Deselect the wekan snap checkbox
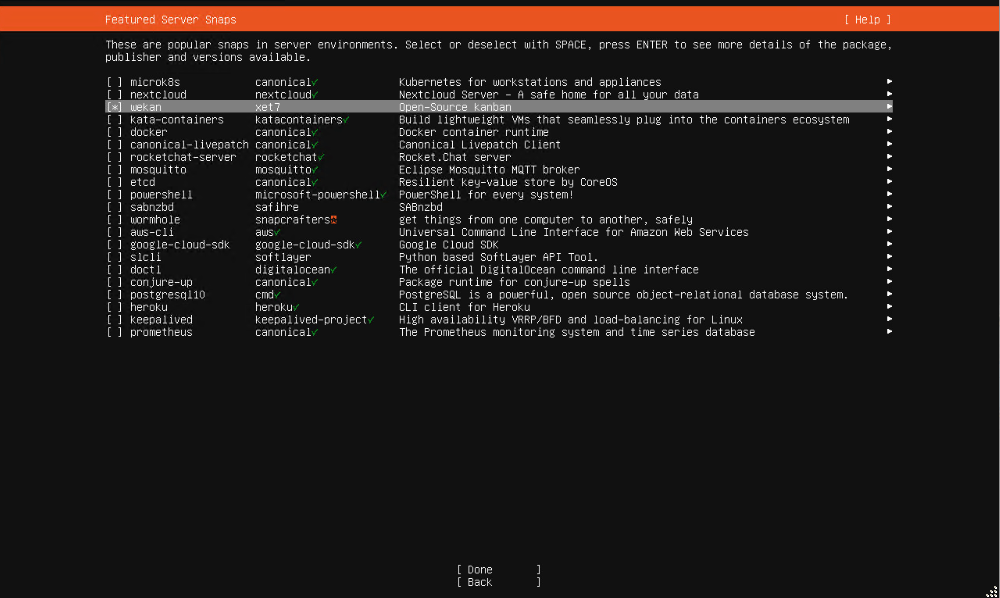This screenshot has height=598, width=1000. pyautogui.click(x=115, y=107)
